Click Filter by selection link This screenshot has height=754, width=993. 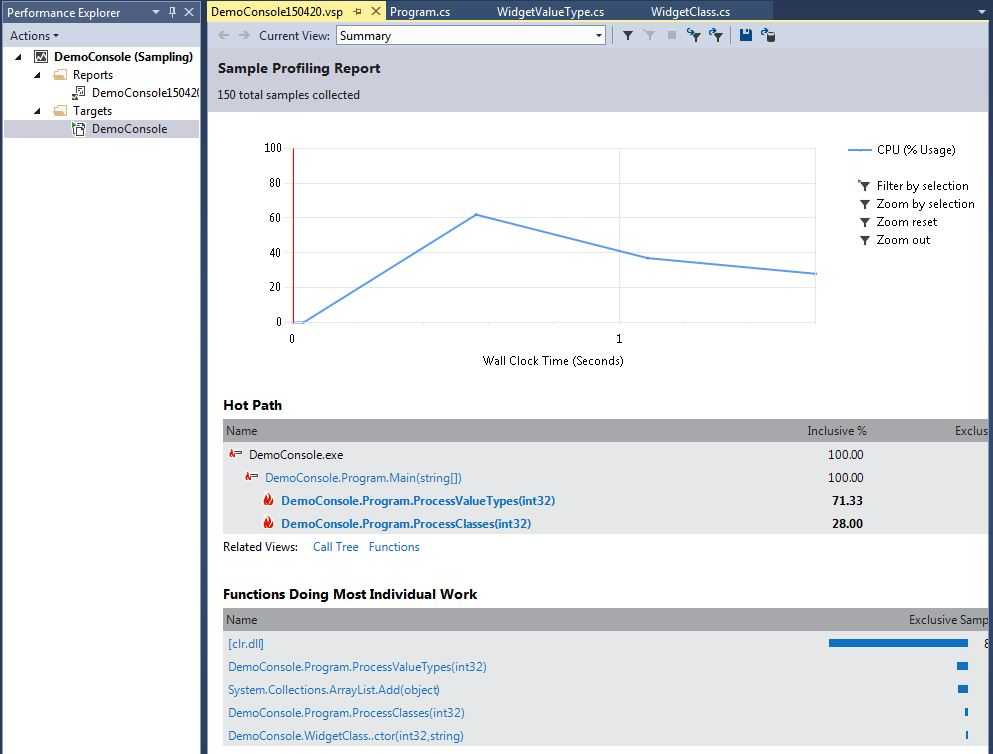click(922, 186)
